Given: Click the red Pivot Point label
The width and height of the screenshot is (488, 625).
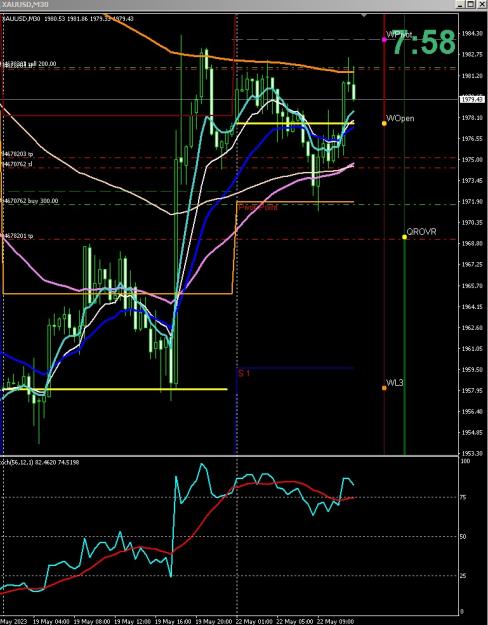Looking at the screenshot, I should tap(258, 207).
